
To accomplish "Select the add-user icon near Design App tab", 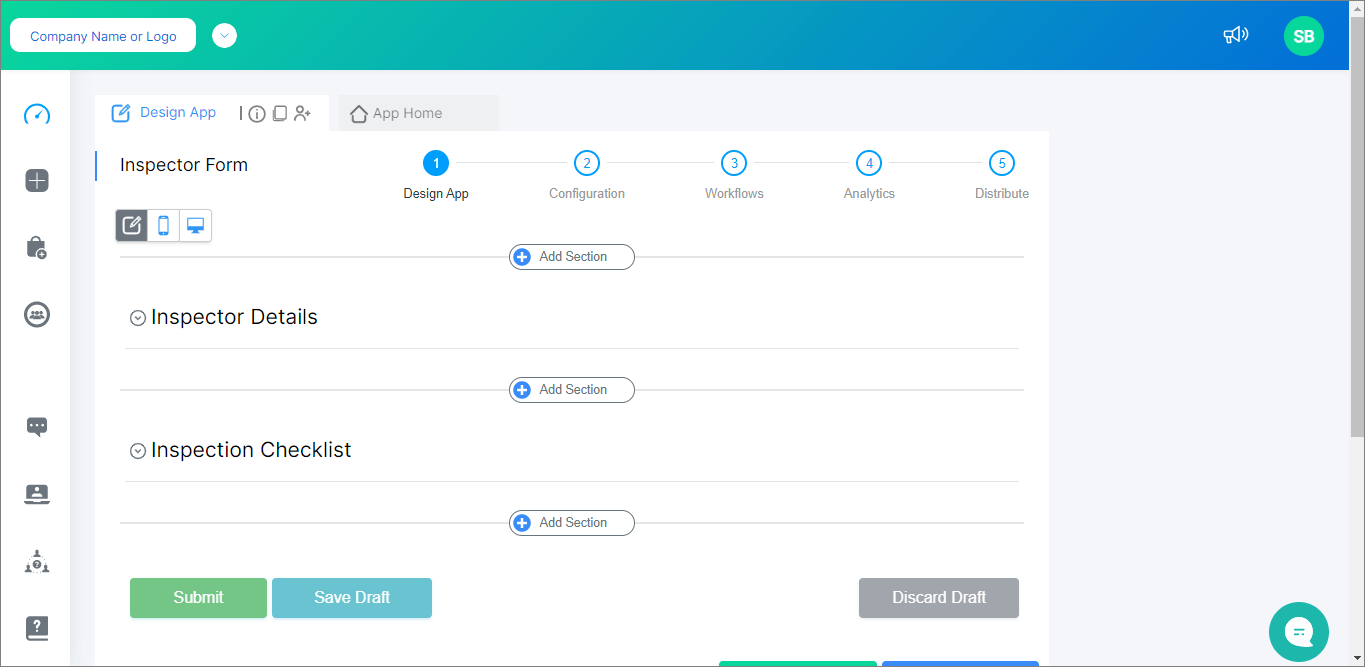I will coord(303,113).
